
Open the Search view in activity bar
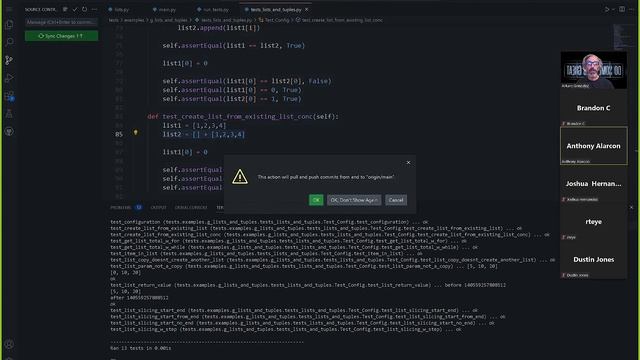9,42
